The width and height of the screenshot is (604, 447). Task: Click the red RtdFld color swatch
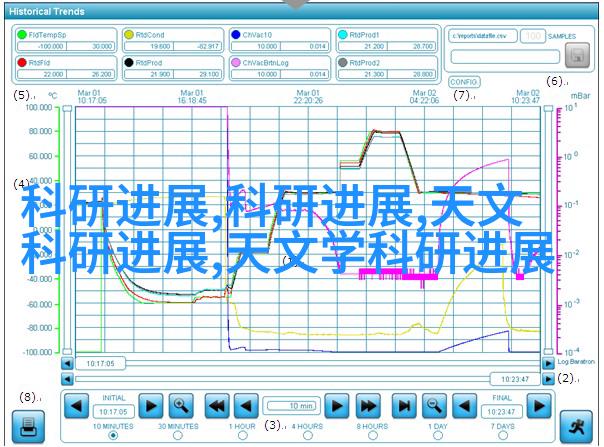click(x=22, y=62)
